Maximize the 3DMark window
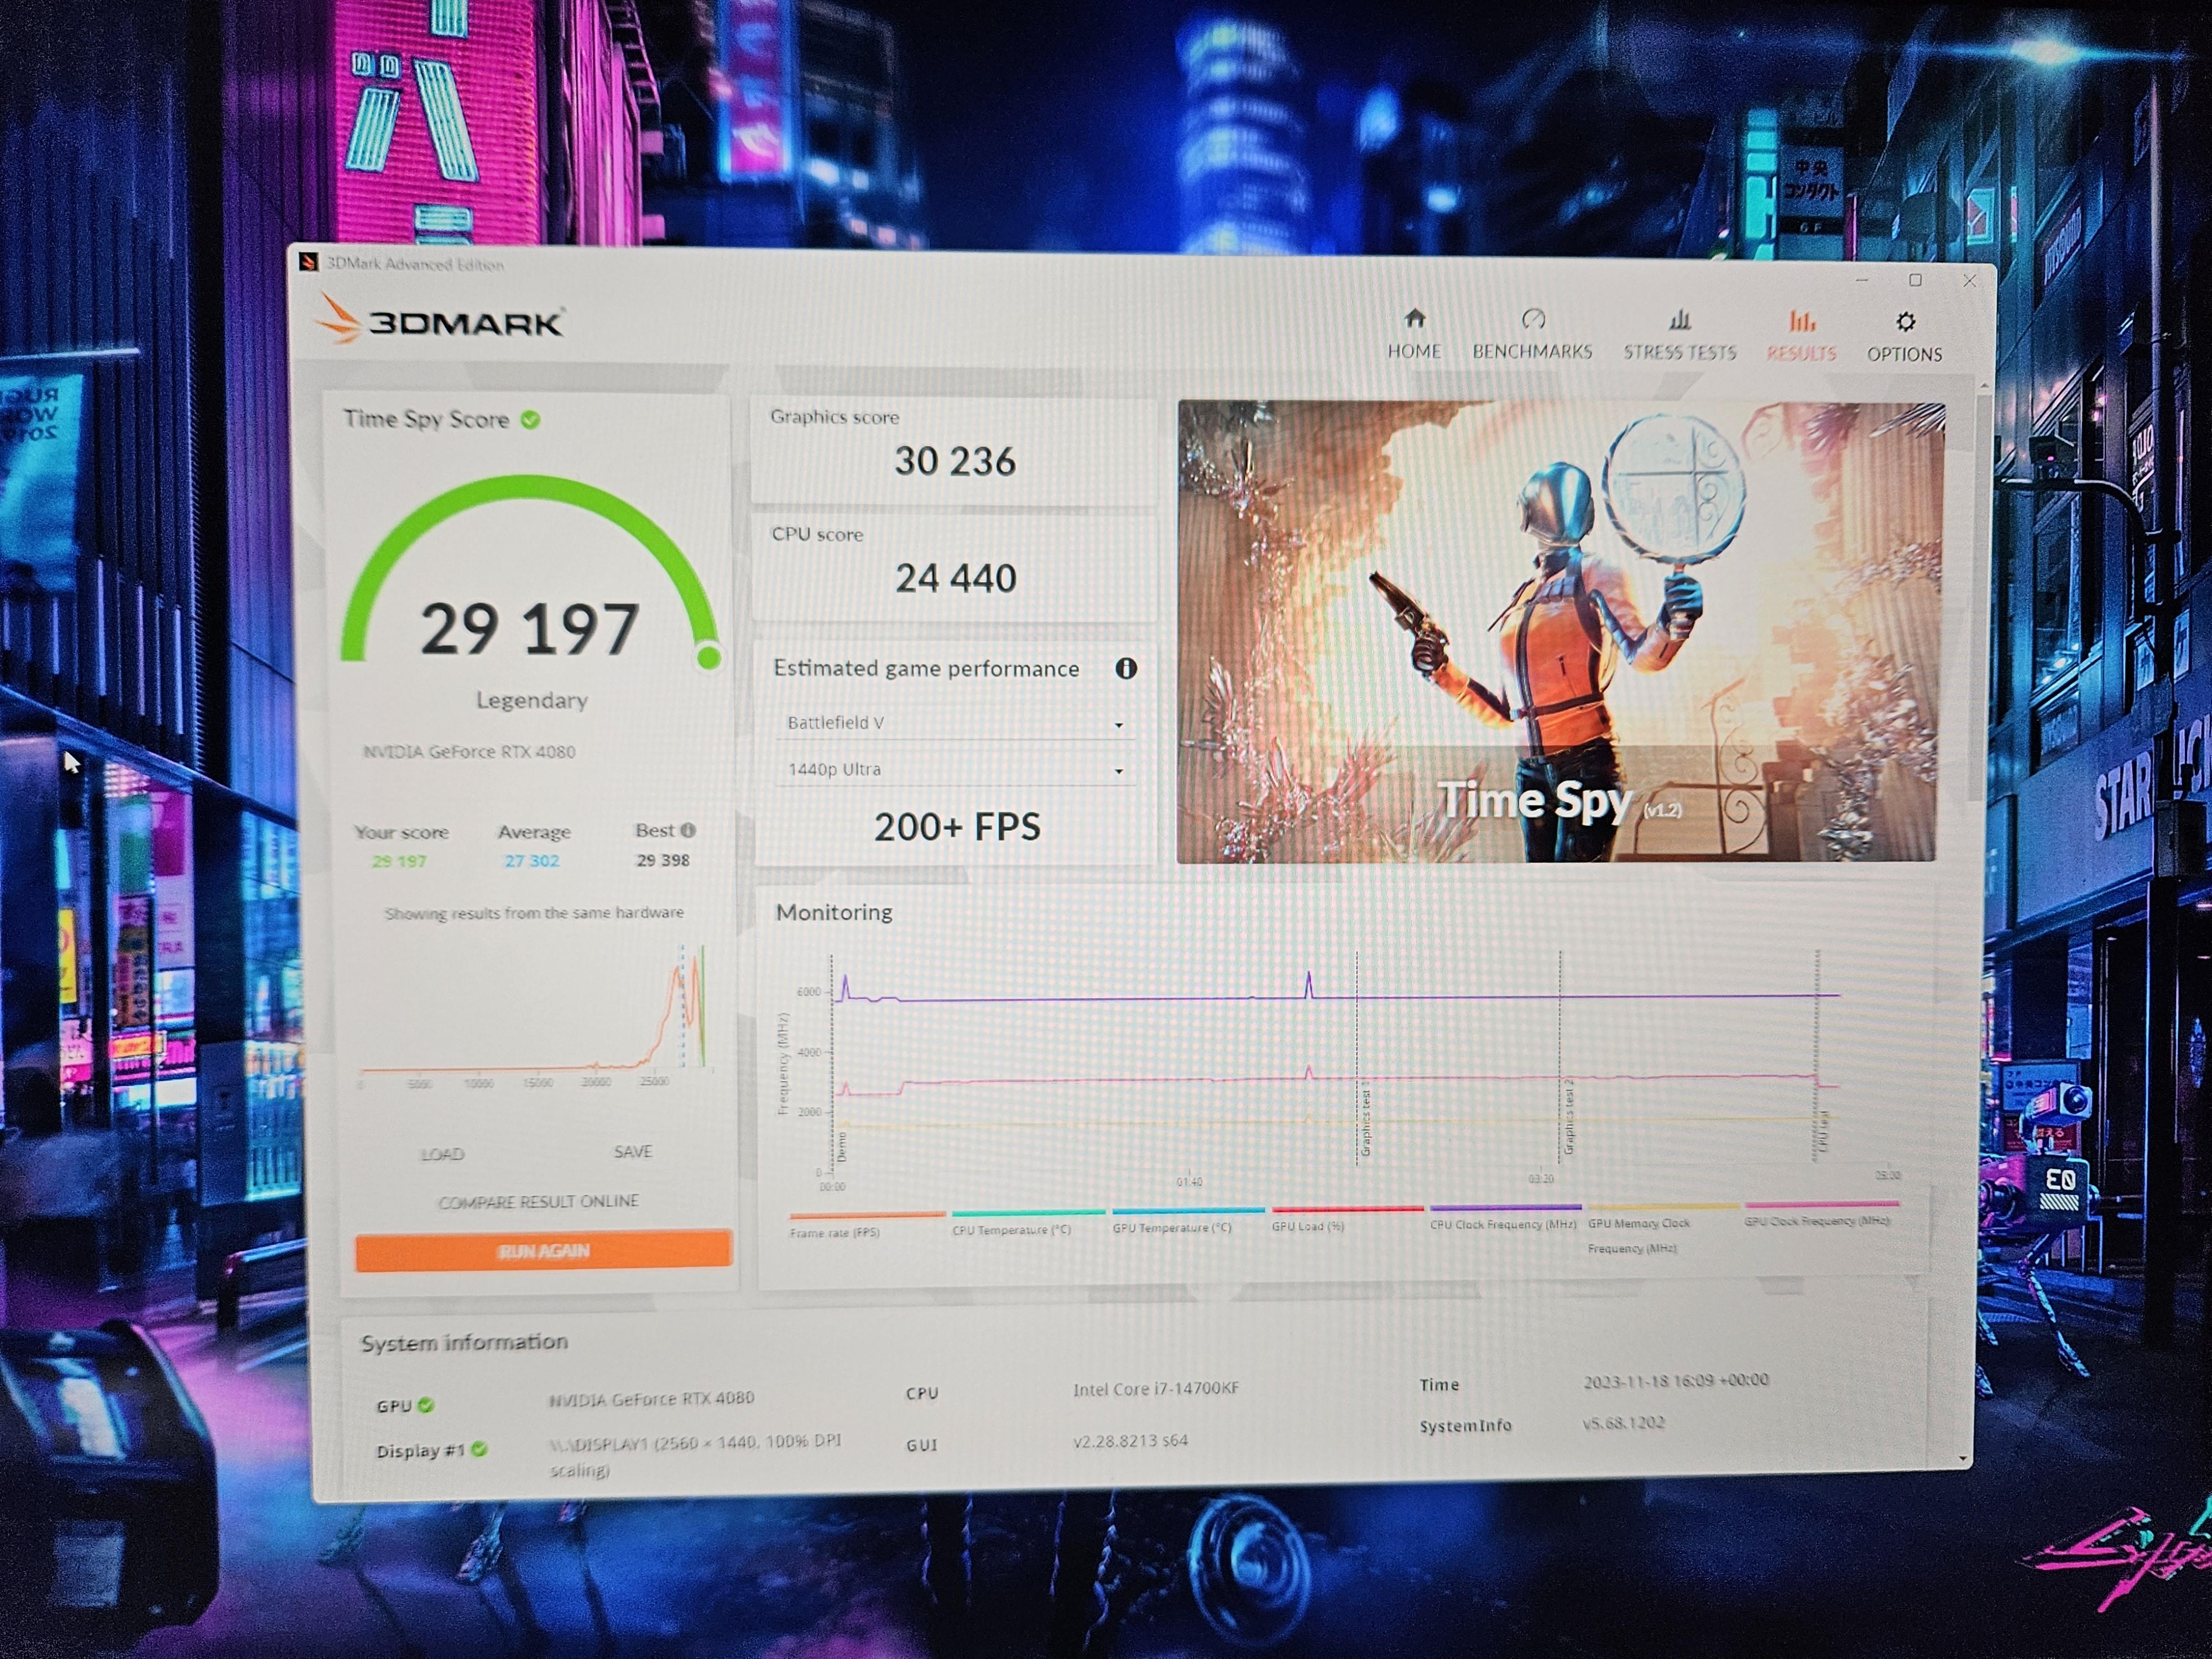2212x1659 pixels. tap(1915, 280)
